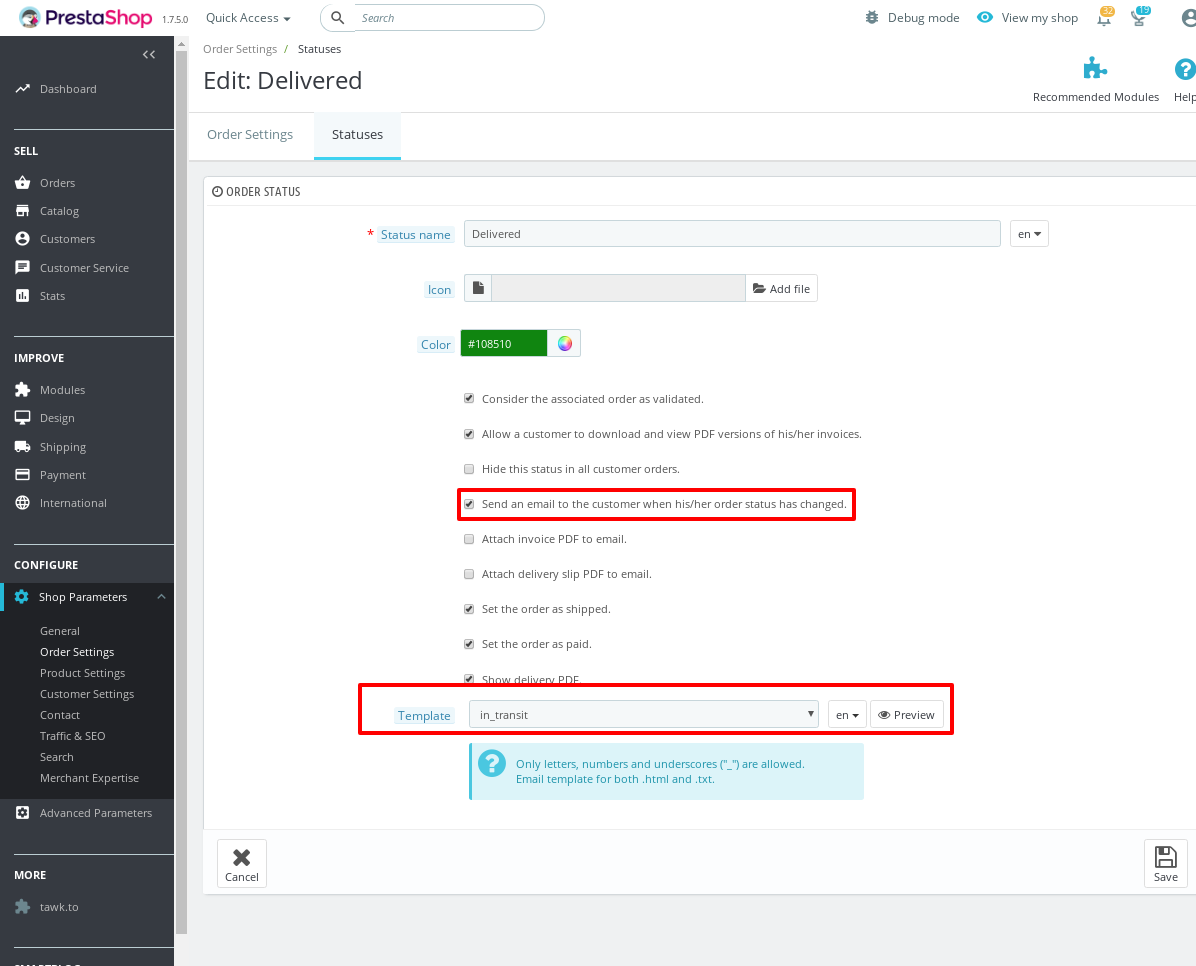Switch to the Order Settings tab

pos(250,134)
